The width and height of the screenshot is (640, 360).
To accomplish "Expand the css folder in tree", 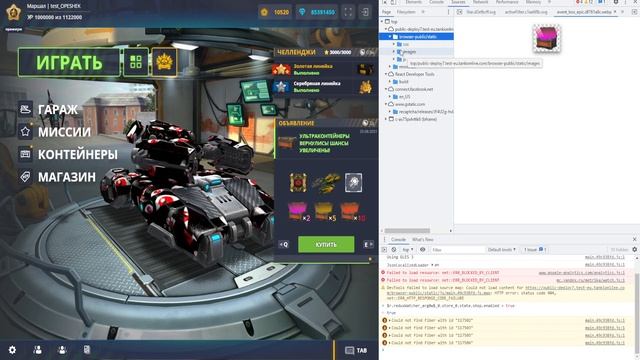I will [394, 44].
